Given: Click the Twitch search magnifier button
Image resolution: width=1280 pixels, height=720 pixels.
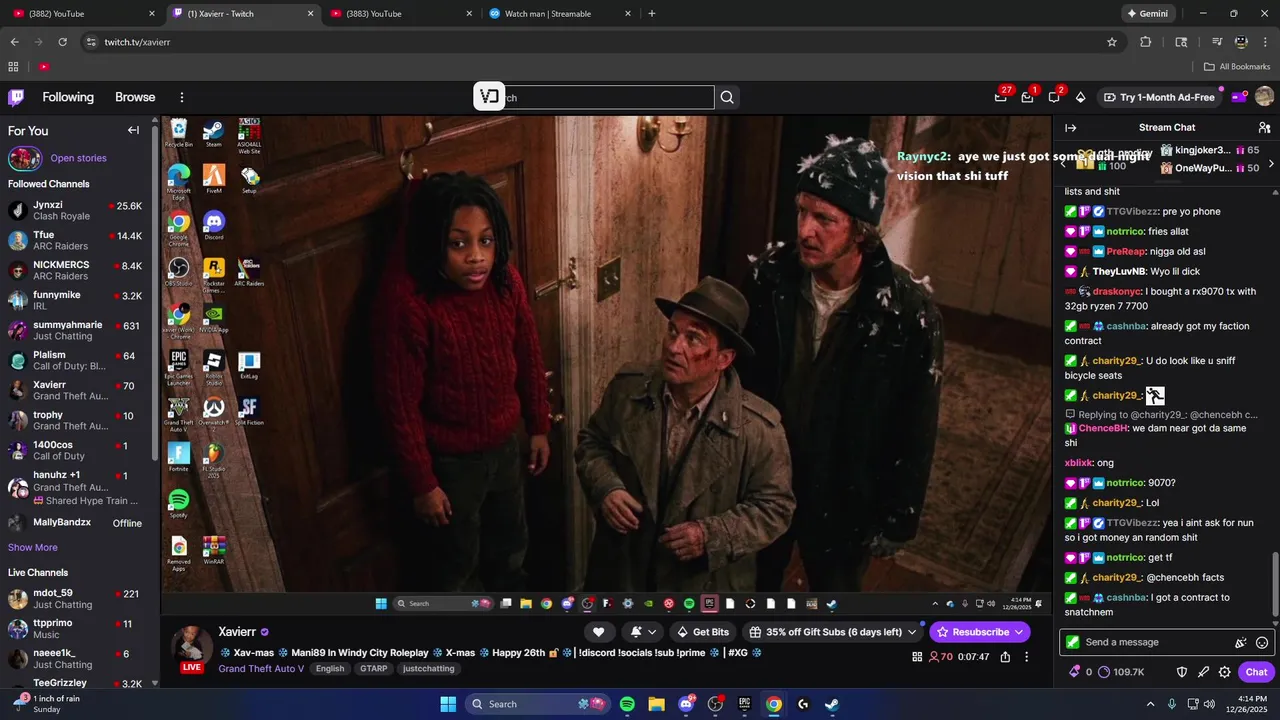Looking at the screenshot, I should pyautogui.click(x=727, y=97).
